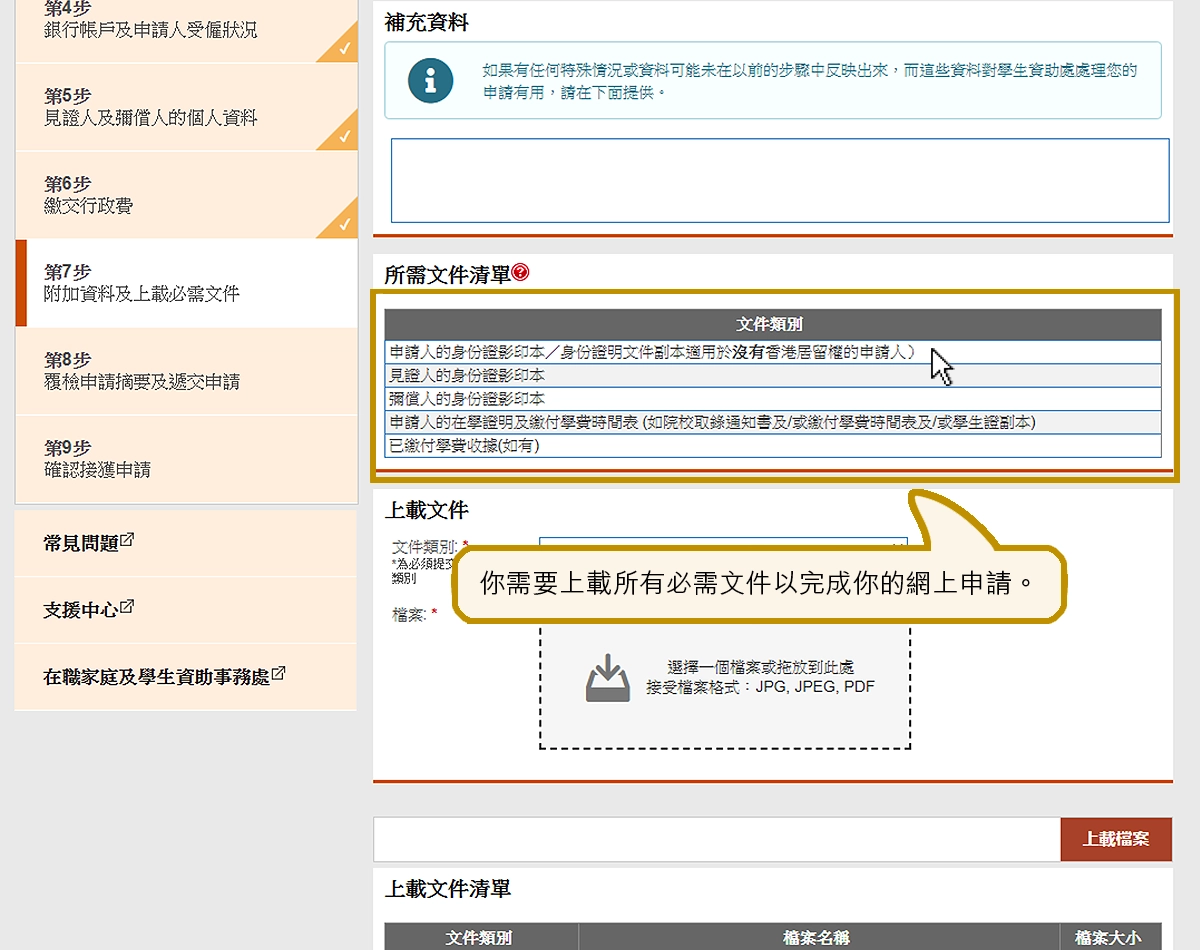Click inside the 補充資料 text box
This screenshot has height=950, width=1200.
[x=779, y=180]
